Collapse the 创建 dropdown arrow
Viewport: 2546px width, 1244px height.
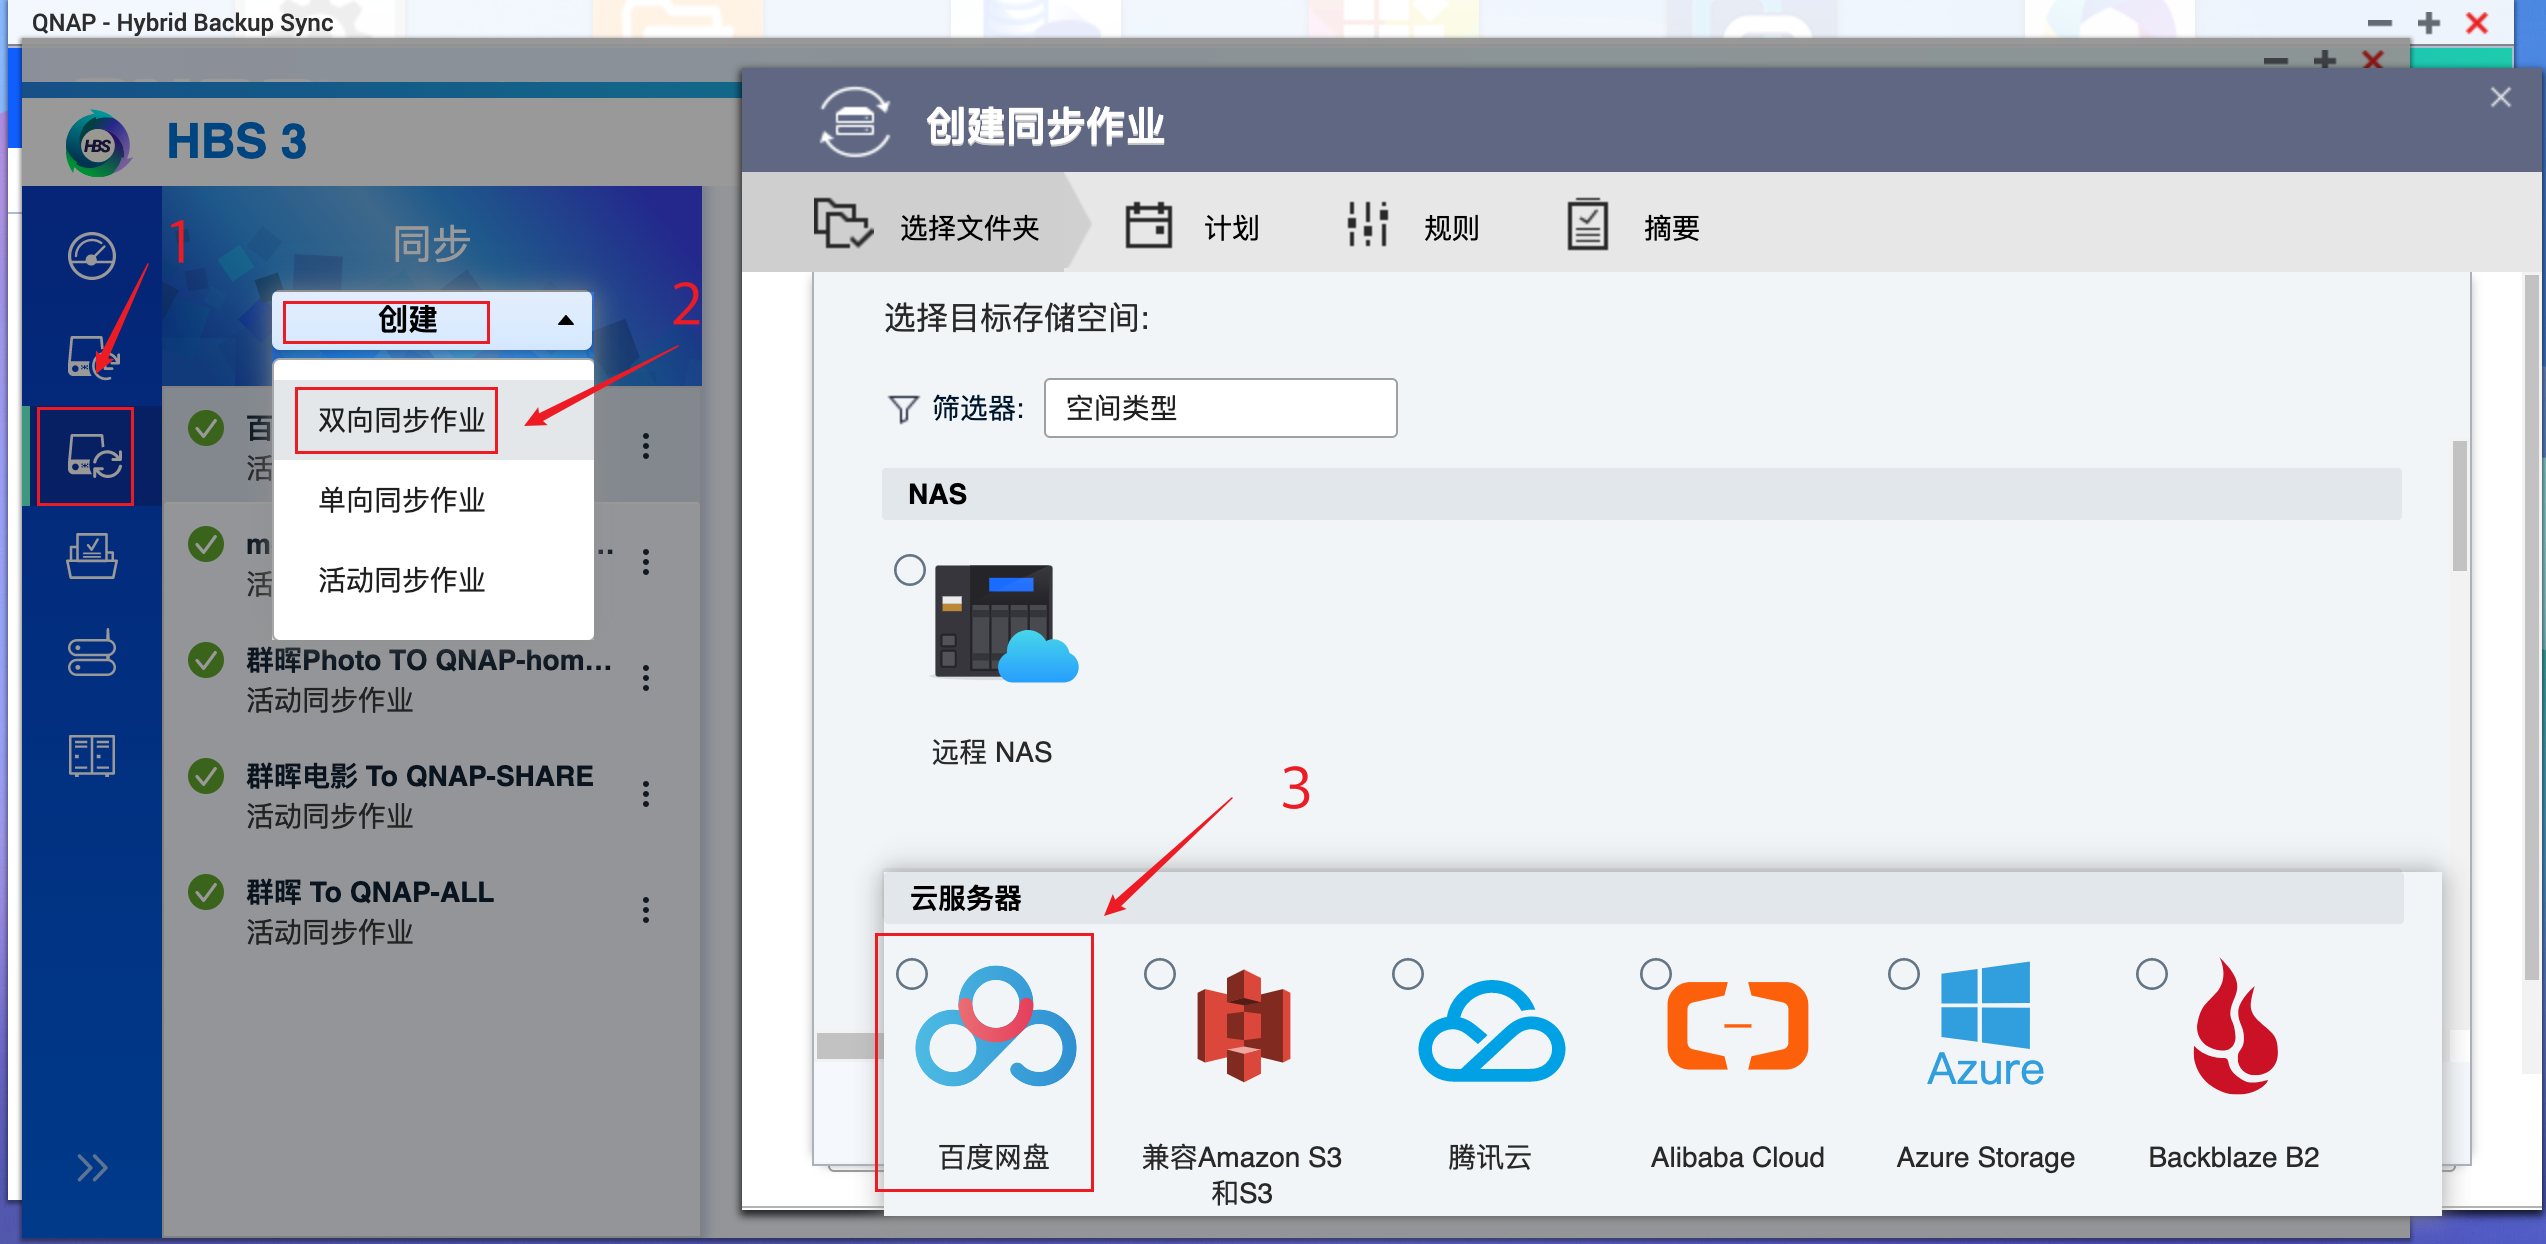click(565, 321)
